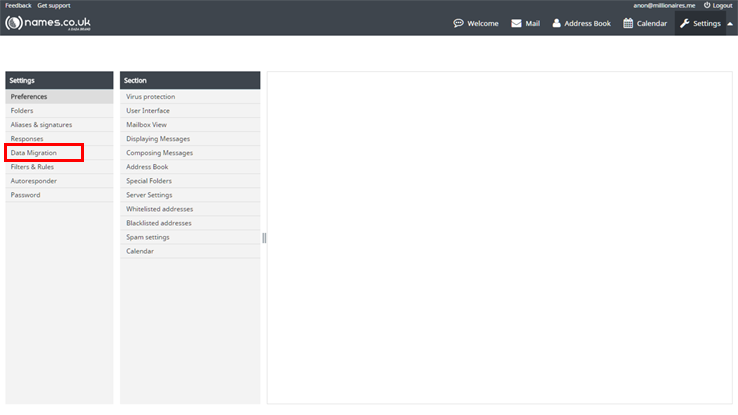This screenshot has height=415, width=738.
Task: Collapse the top bar with the up arrow
Action: tap(729, 23)
